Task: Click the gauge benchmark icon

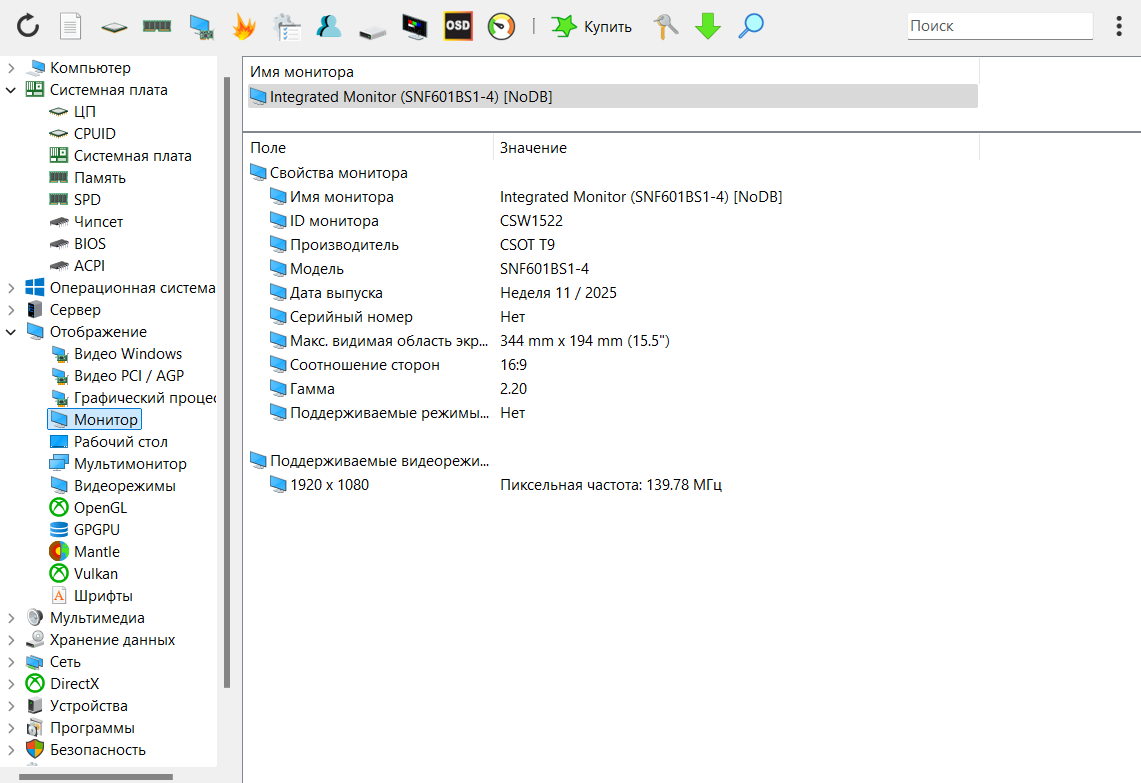Action: (501, 27)
